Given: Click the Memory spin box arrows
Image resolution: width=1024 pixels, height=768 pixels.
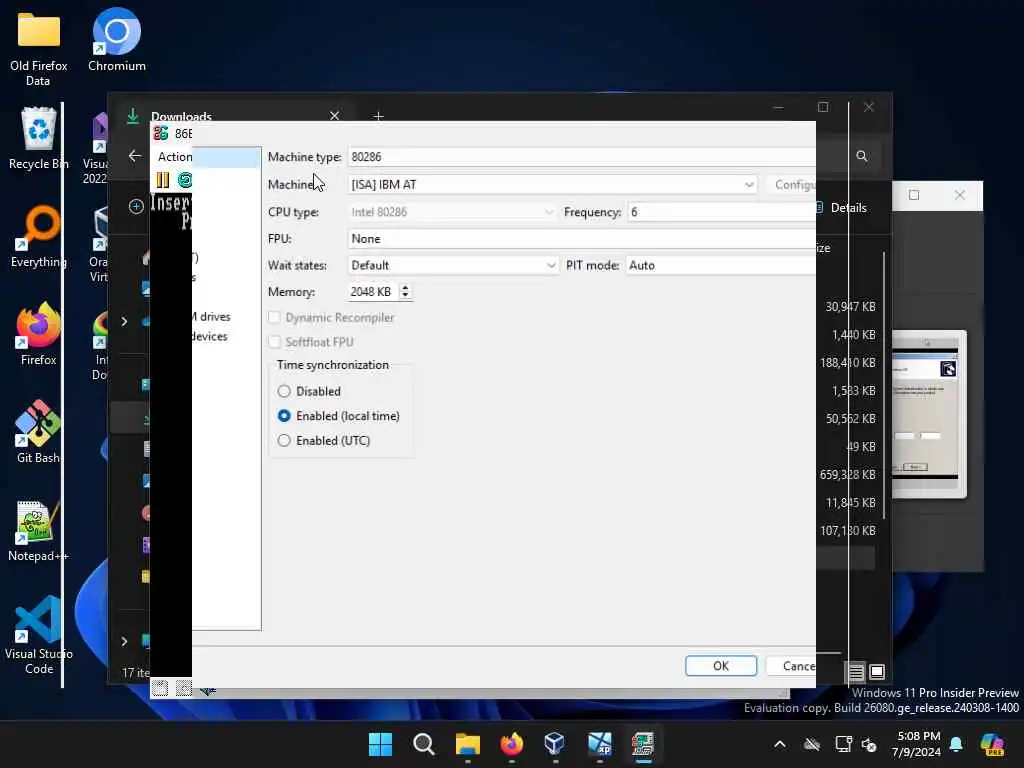Looking at the screenshot, I should (405, 292).
